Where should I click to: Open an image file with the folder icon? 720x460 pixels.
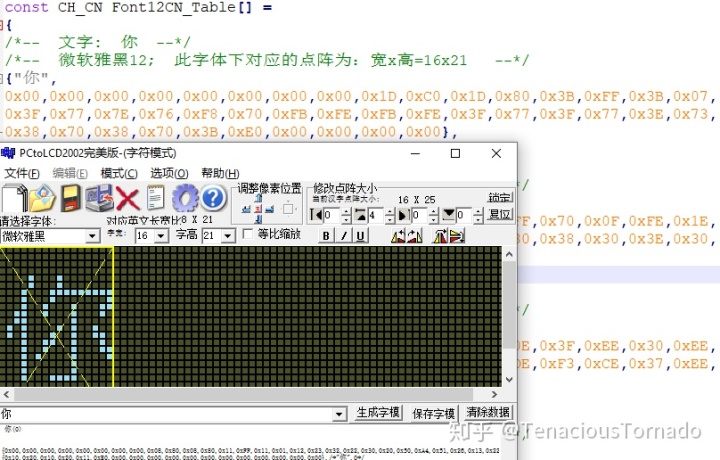click(x=42, y=198)
